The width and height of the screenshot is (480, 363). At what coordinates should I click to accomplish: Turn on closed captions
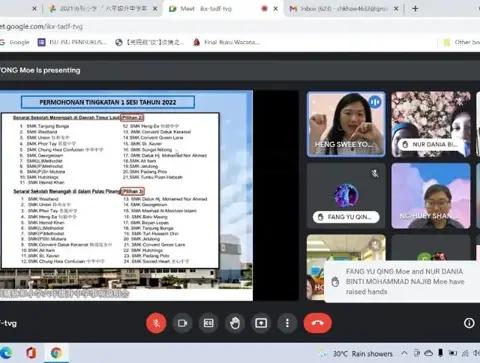(209, 323)
